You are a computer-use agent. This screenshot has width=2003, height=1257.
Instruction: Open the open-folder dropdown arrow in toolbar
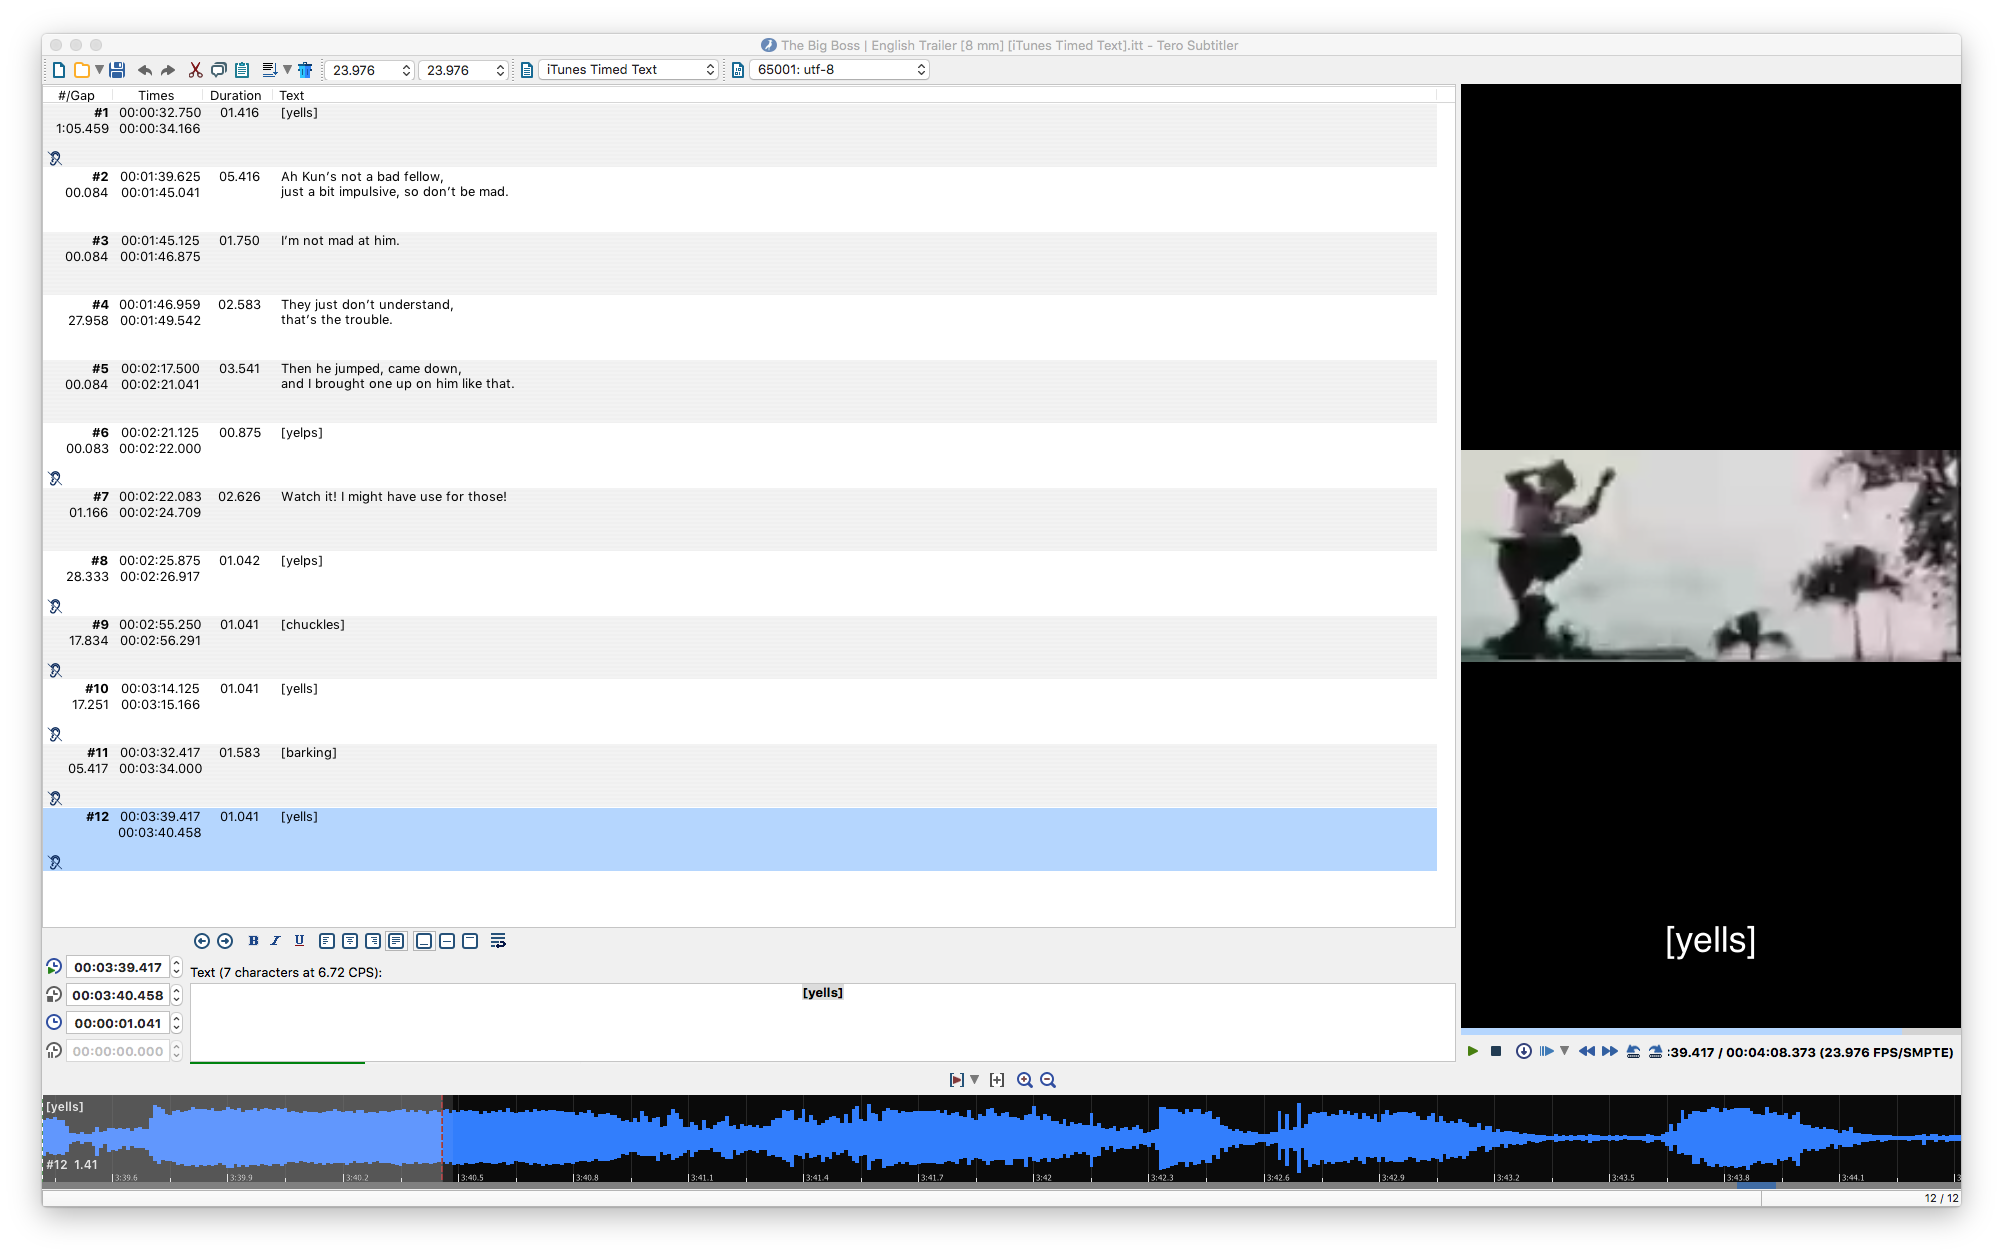[100, 70]
